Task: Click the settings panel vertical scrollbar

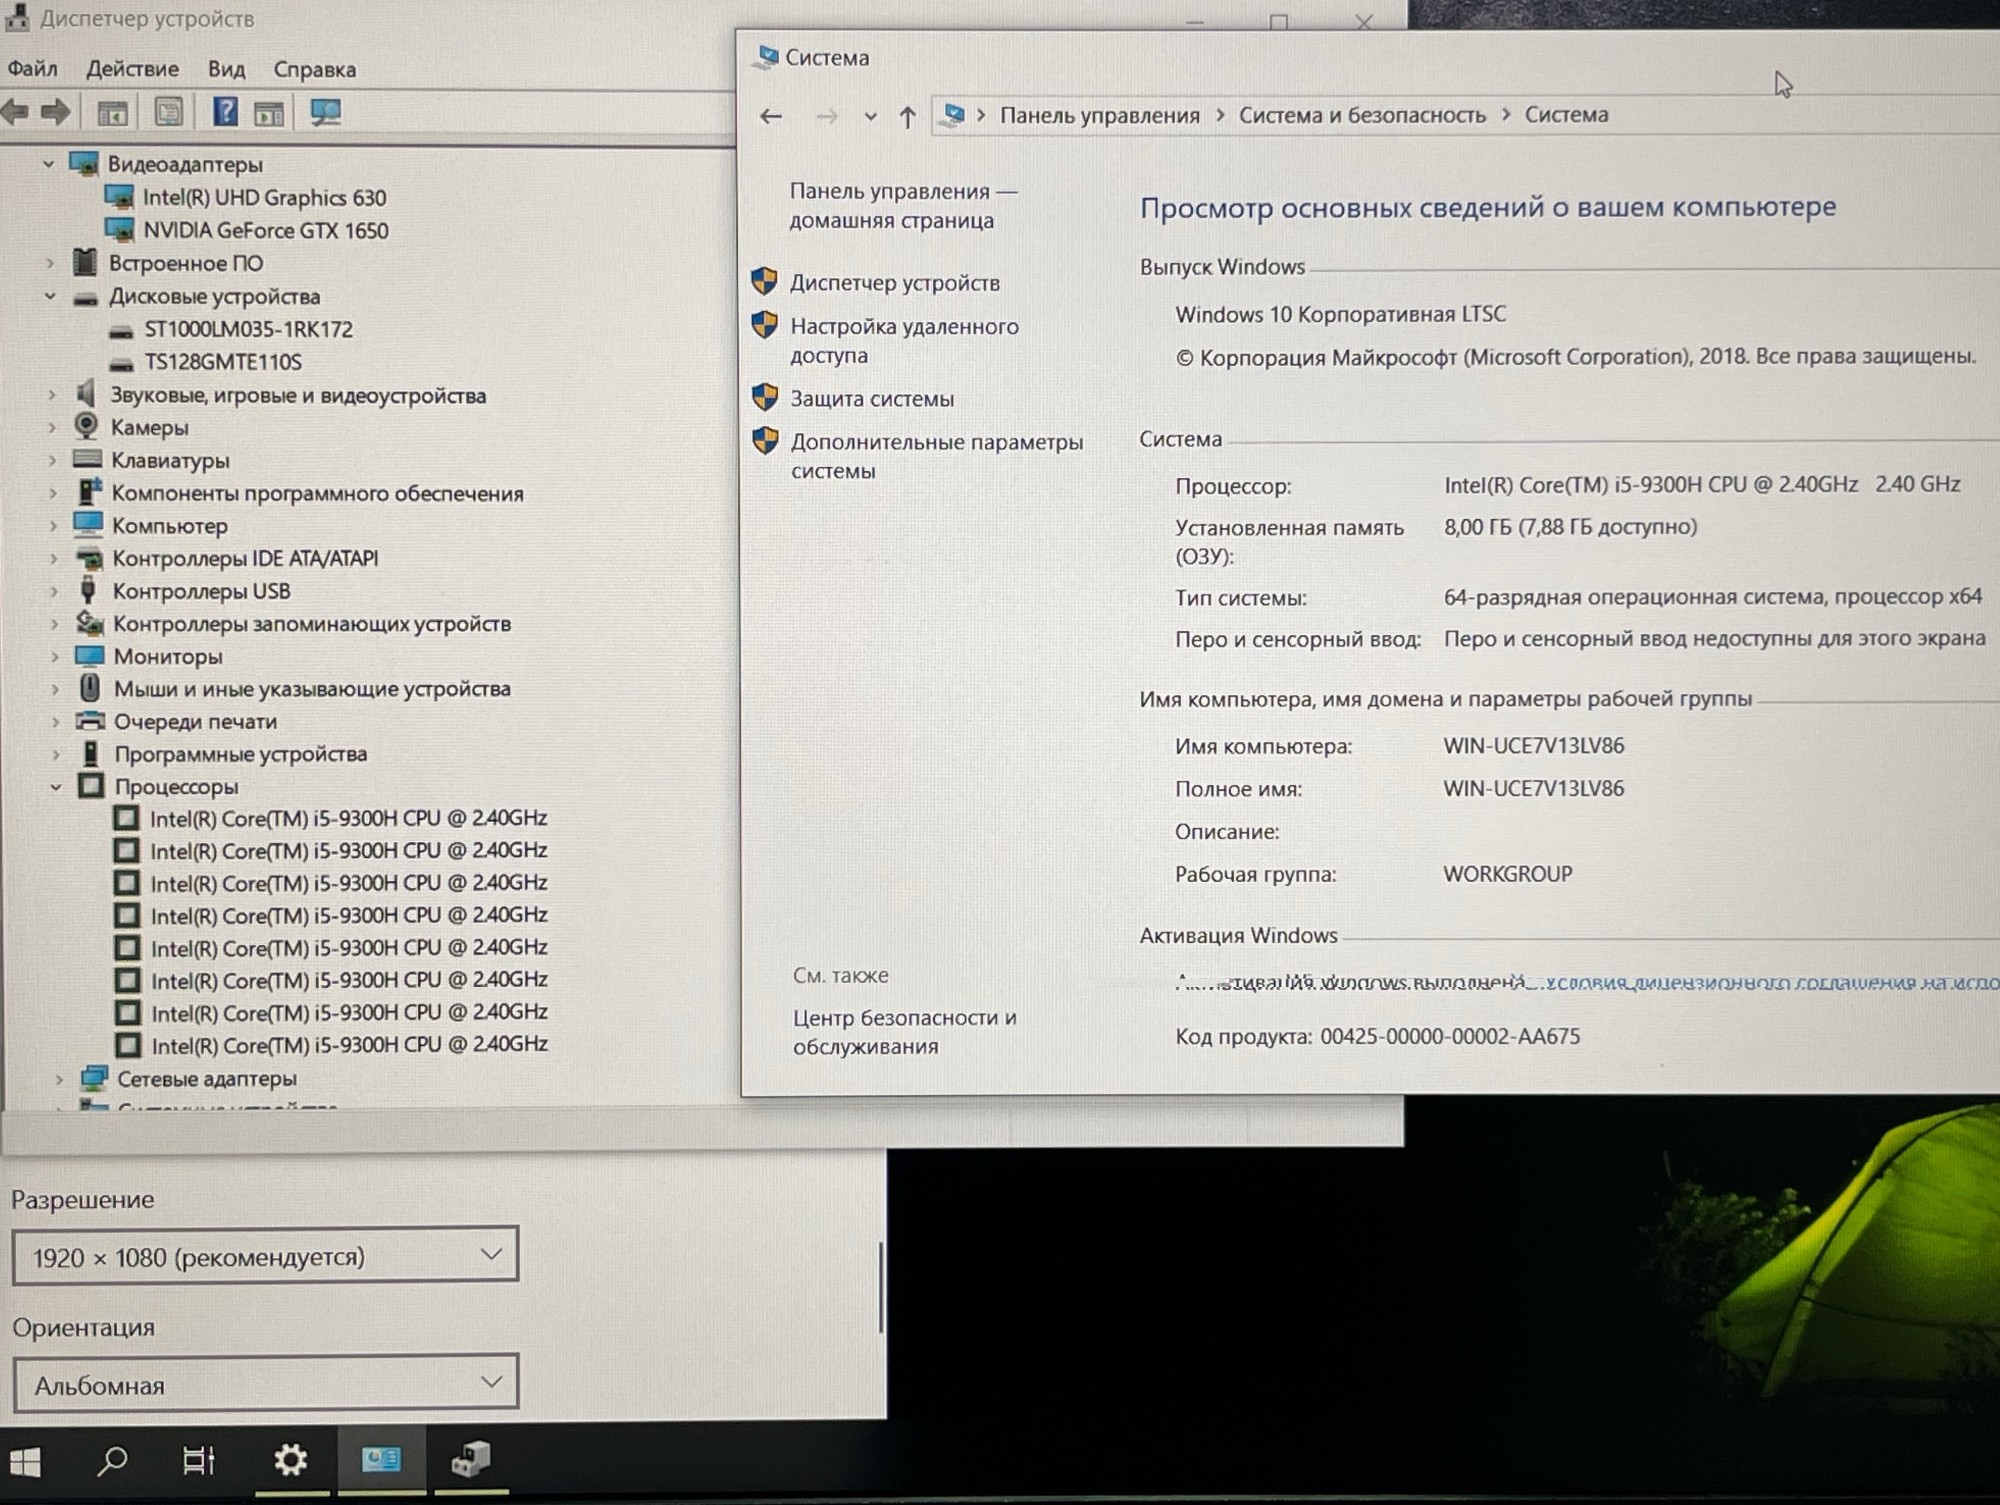Action: [880, 1287]
